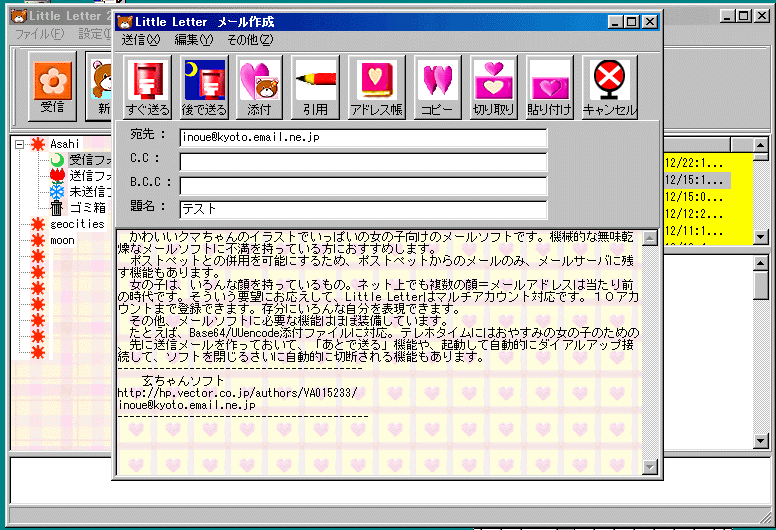The height and width of the screenshot is (530, 776).
Task: Click the 宛先 recipient address field
Action: 363,138
